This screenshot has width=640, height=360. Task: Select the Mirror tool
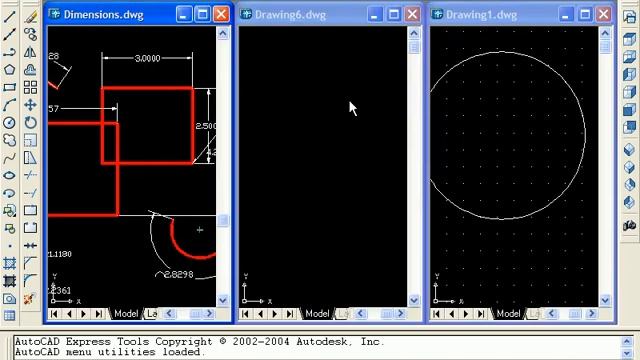click(30, 52)
